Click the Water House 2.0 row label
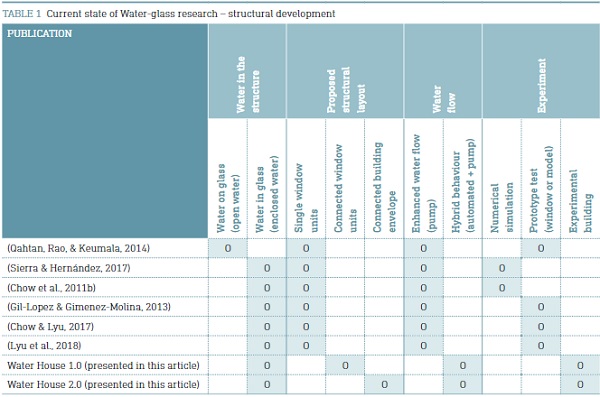 point(103,385)
